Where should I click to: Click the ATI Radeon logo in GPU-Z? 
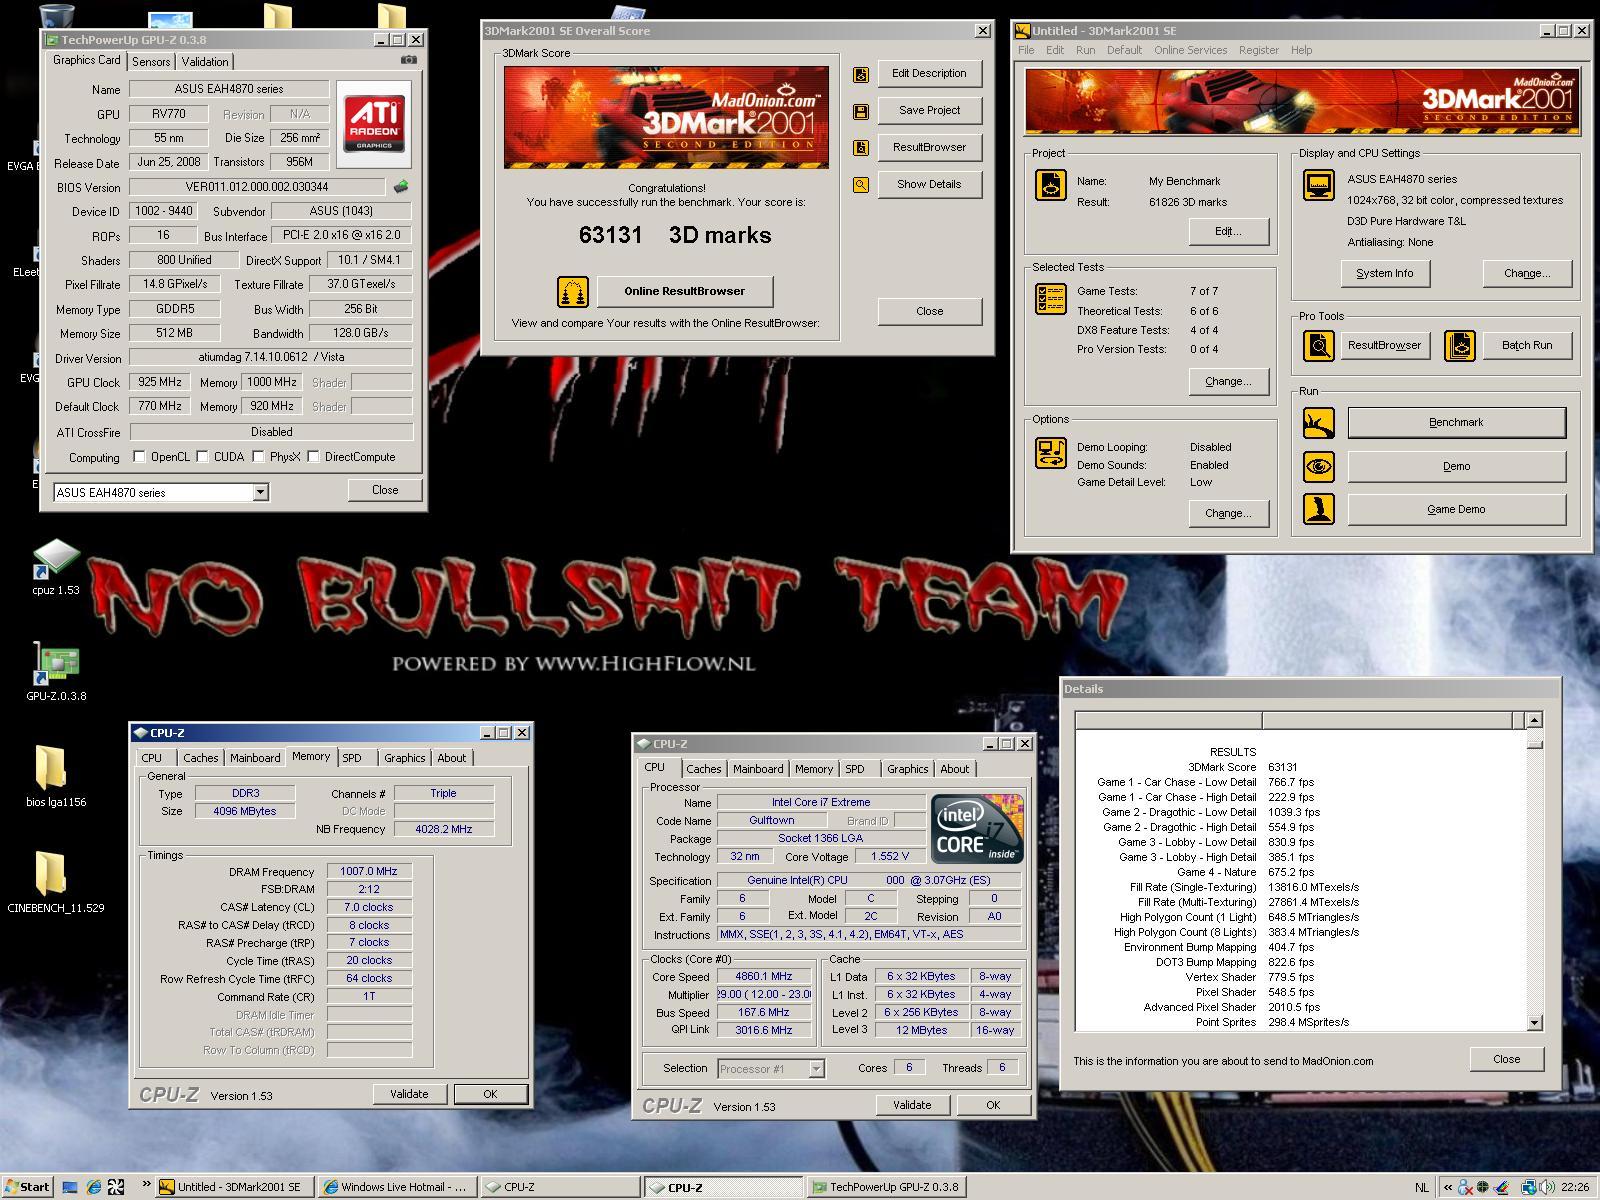(374, 123)
